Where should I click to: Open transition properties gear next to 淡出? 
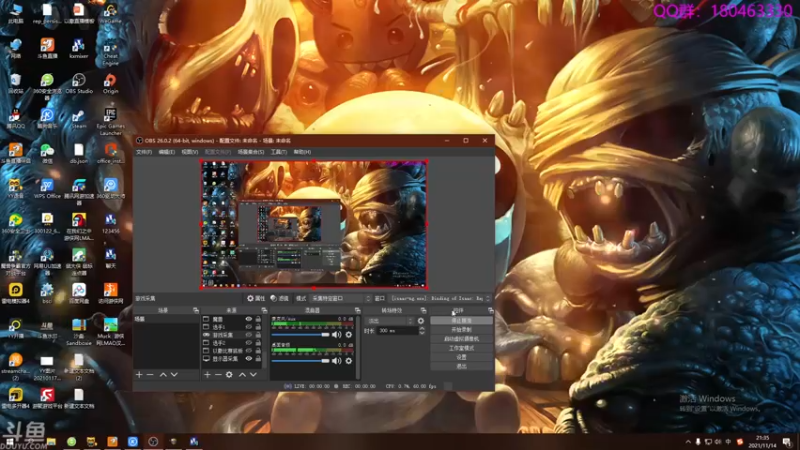point(420,321)
